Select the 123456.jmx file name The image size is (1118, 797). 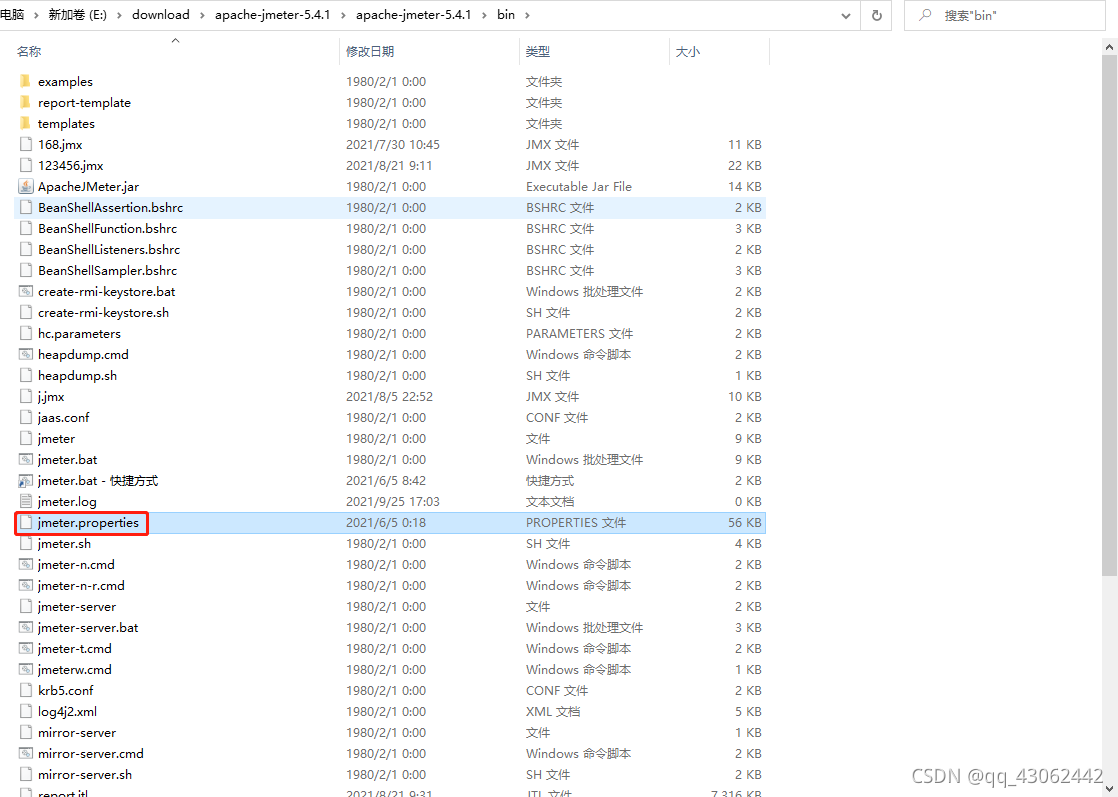(x=71, y=165)
